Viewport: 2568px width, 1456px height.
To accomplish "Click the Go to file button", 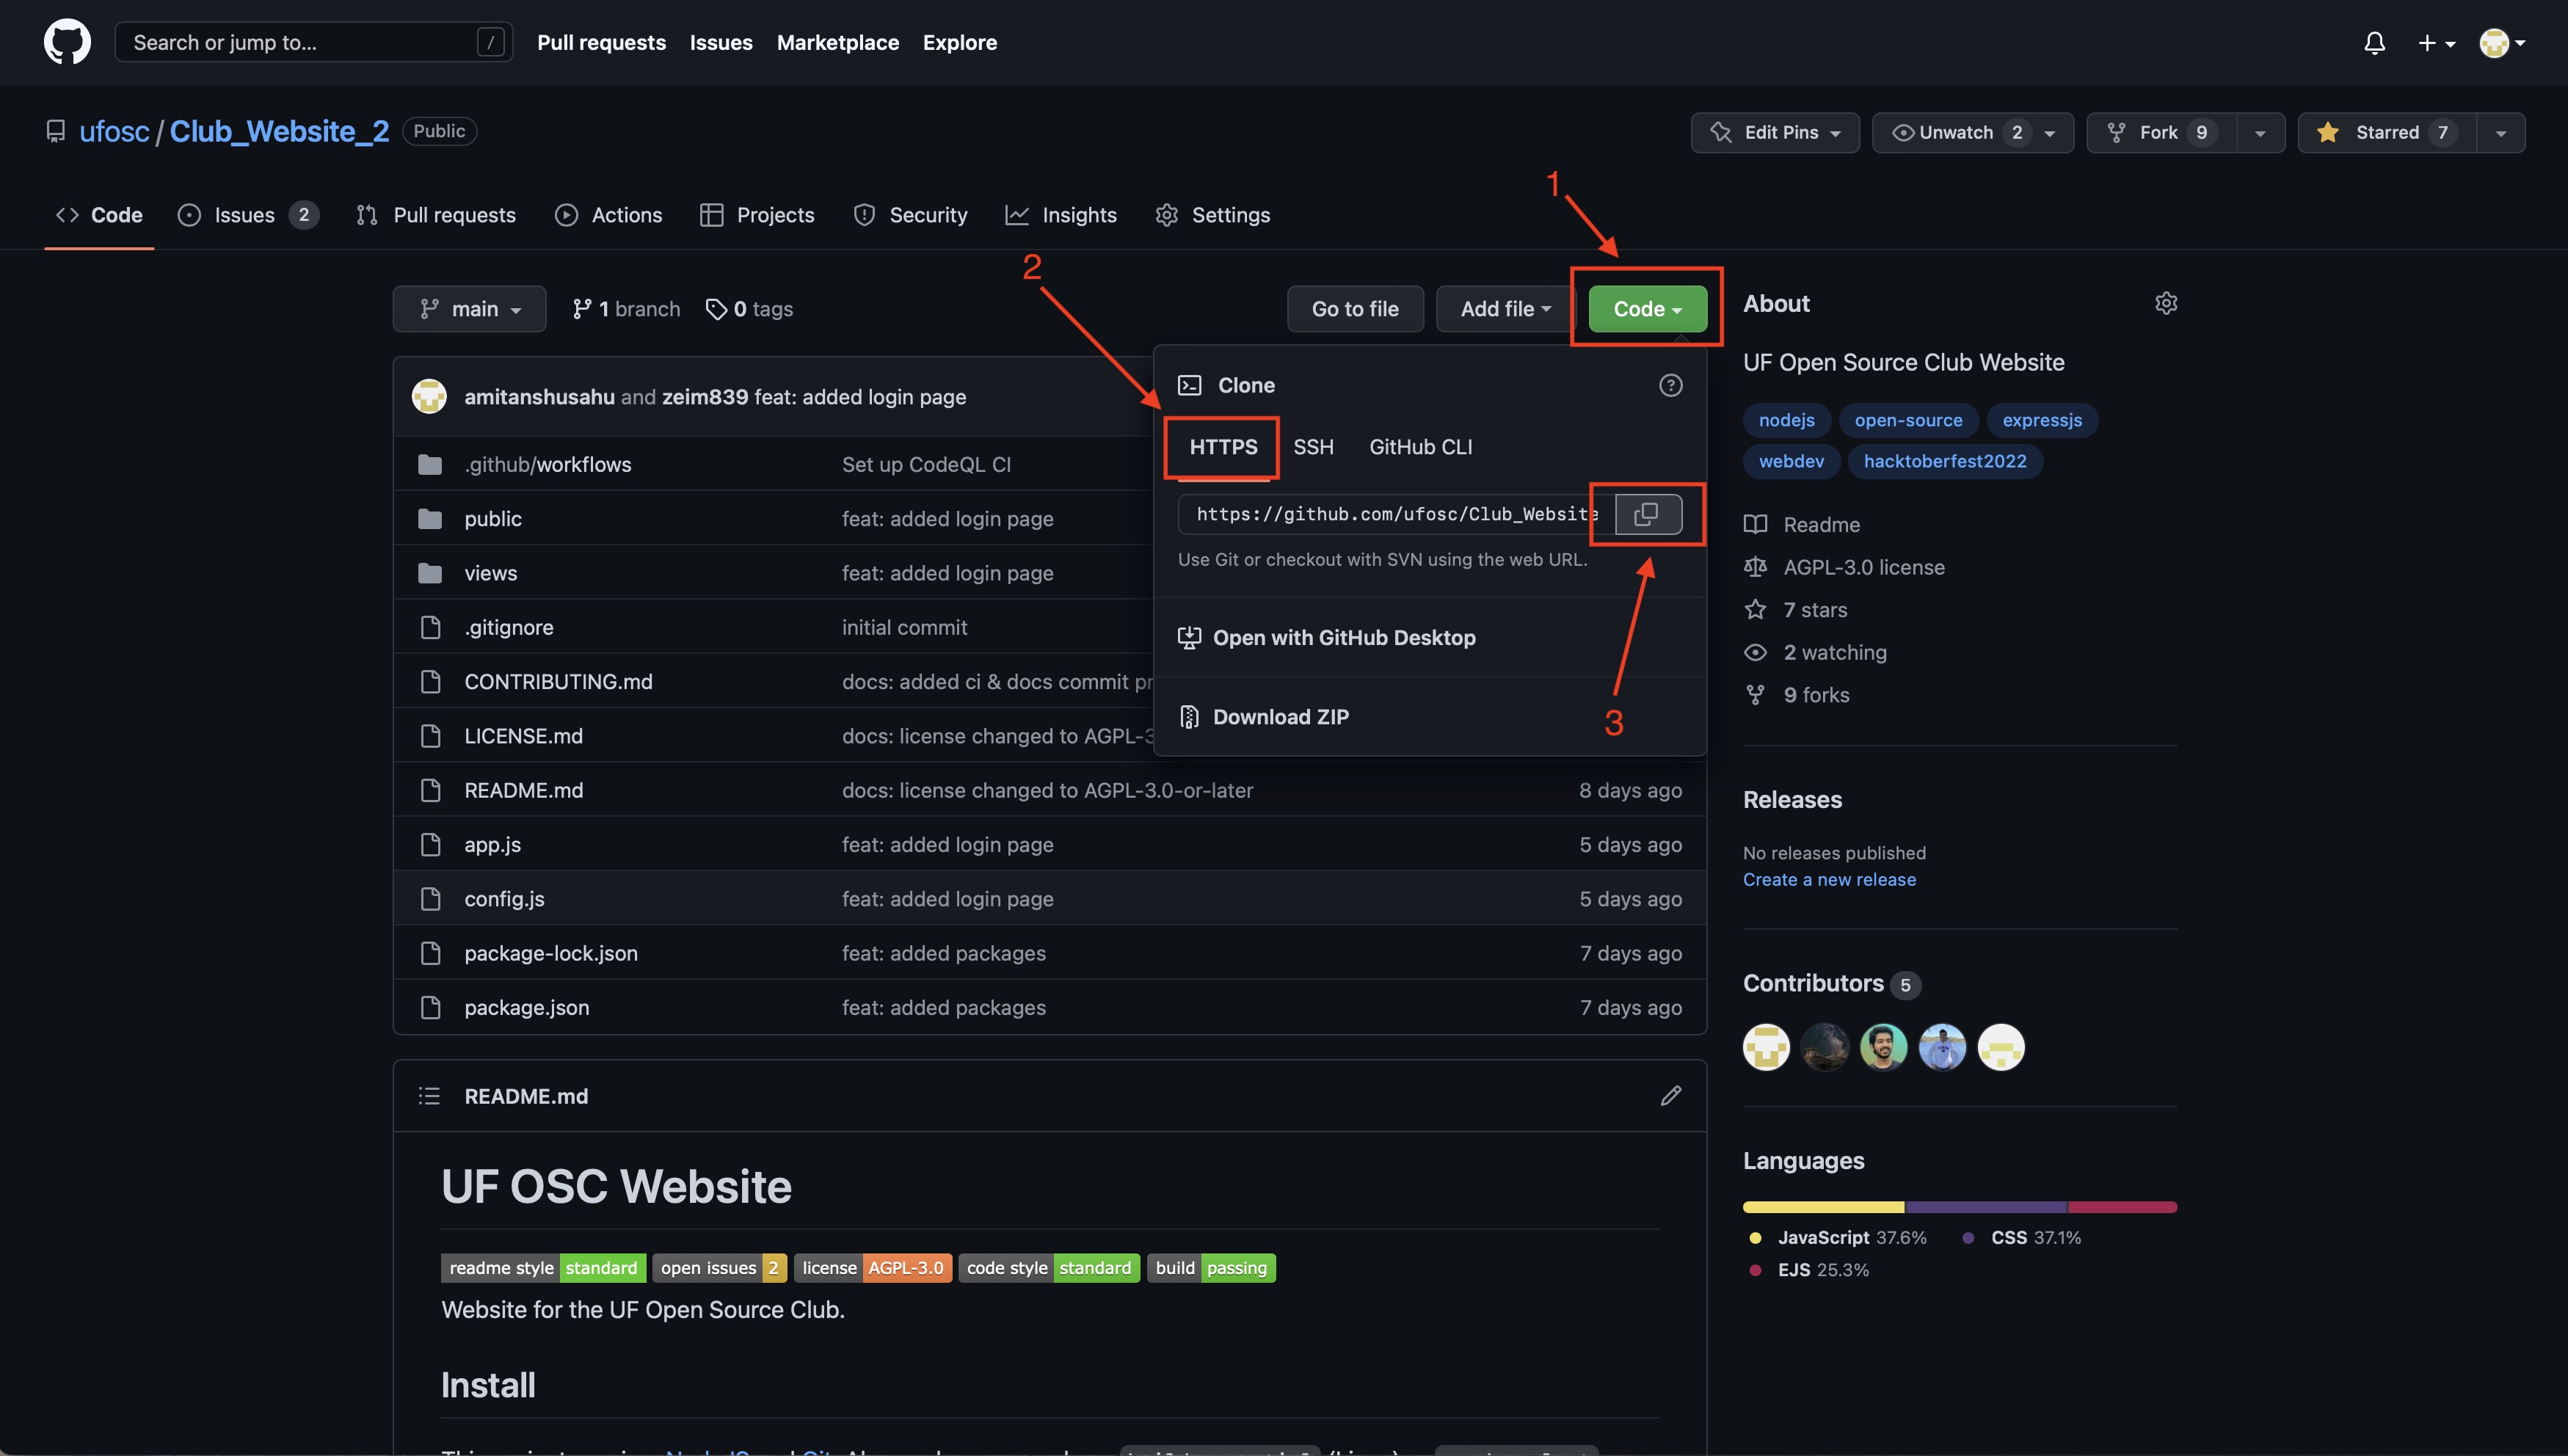I will [1355, 309].
